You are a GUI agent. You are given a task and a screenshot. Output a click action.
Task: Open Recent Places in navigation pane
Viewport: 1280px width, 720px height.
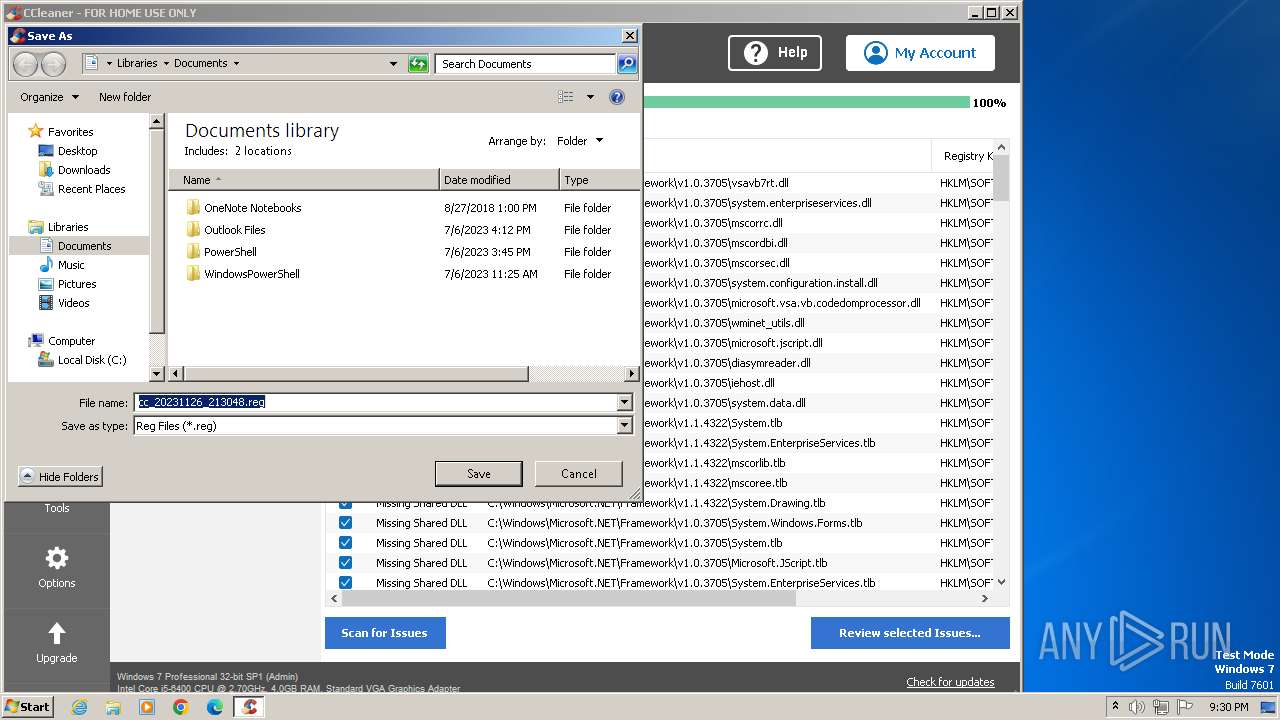tap(91, 189)
